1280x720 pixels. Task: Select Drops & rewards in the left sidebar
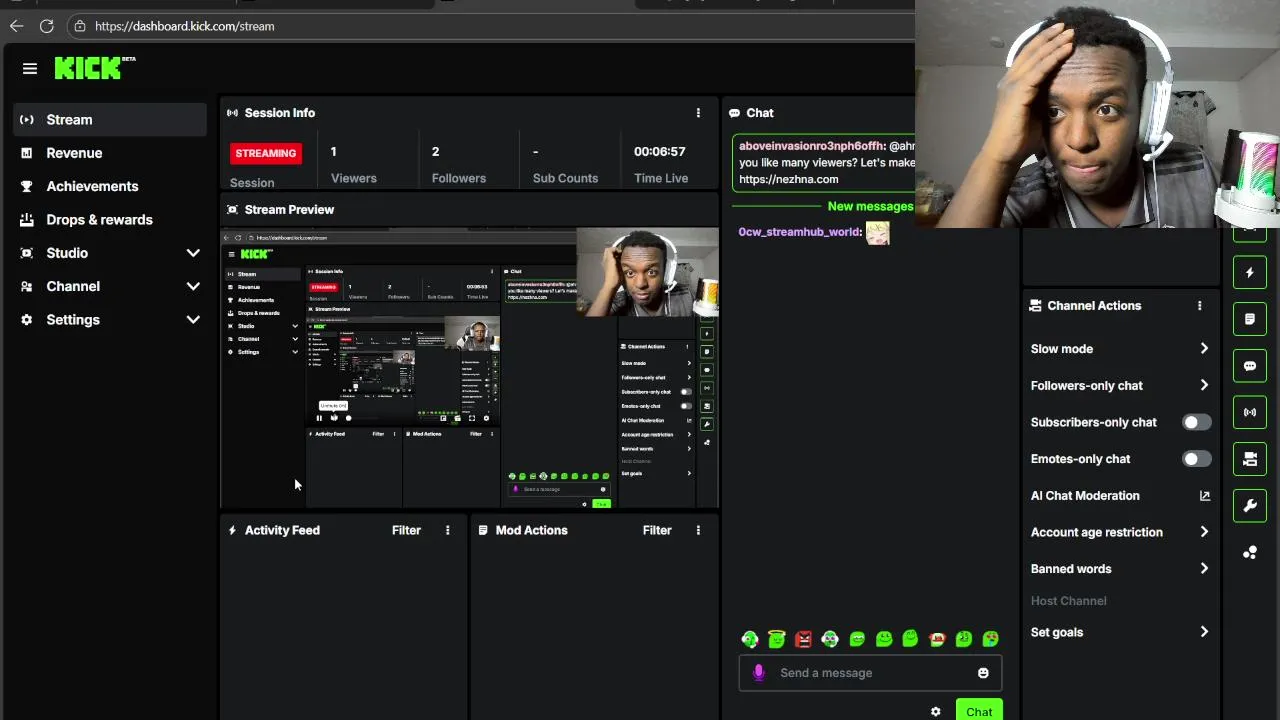pyautogui.click(x=110, y=220)
